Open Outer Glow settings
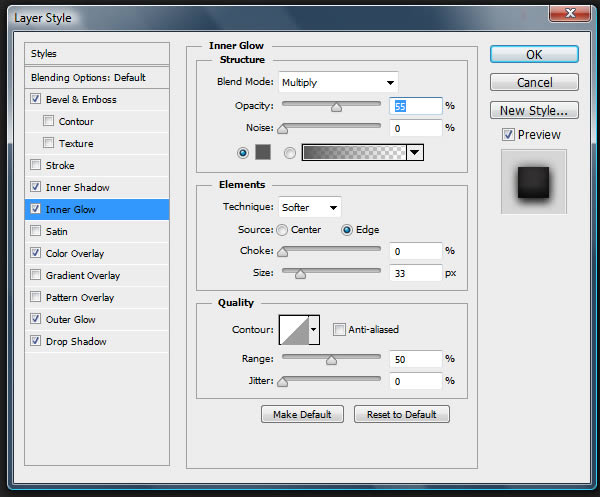This screenshot has width=600, height=497. click(71, 319)
